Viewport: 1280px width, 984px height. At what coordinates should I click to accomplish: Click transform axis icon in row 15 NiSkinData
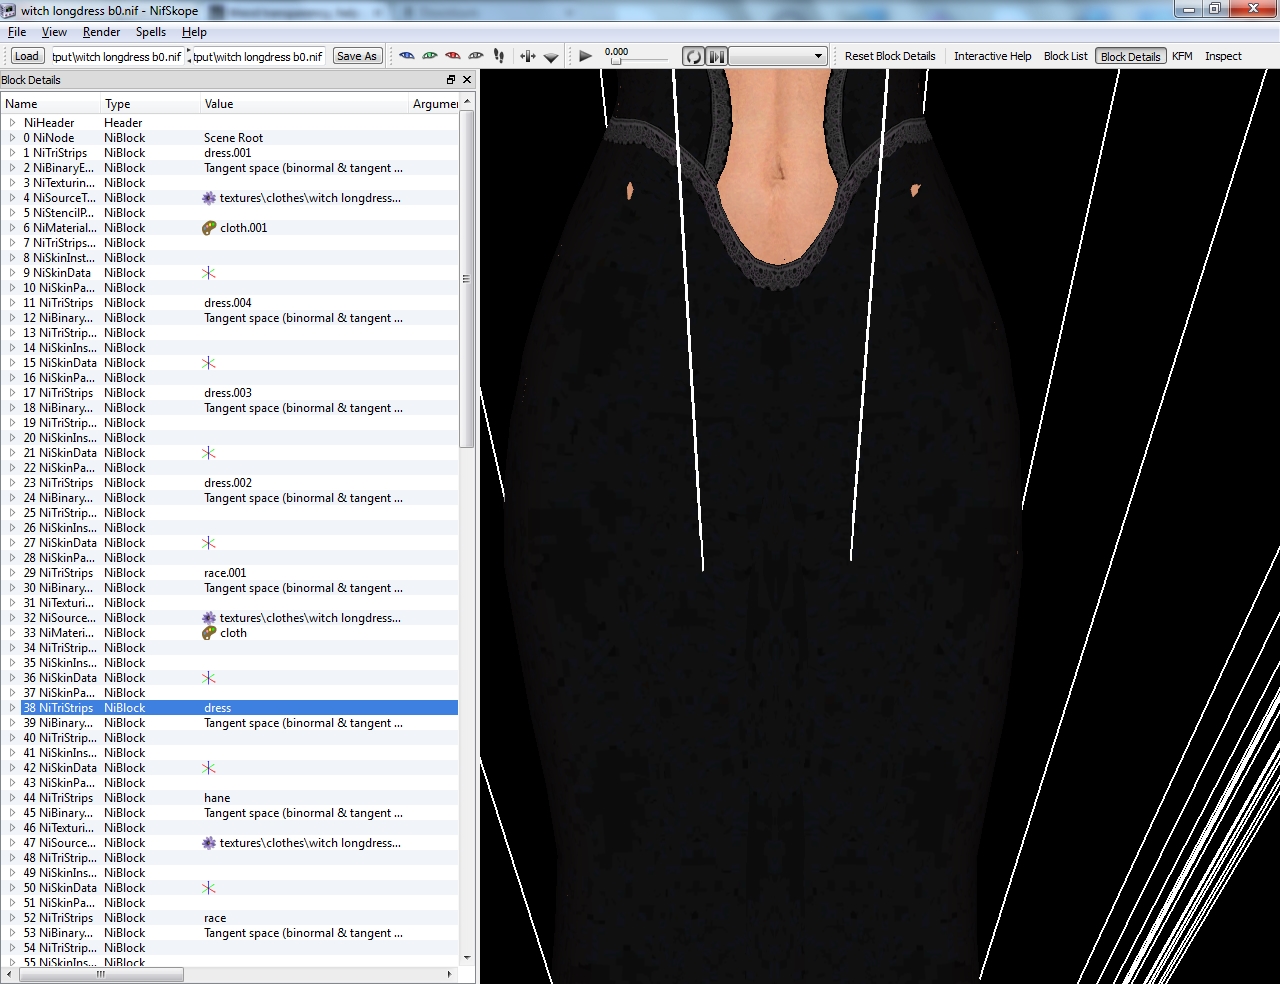tap(209, 363)
